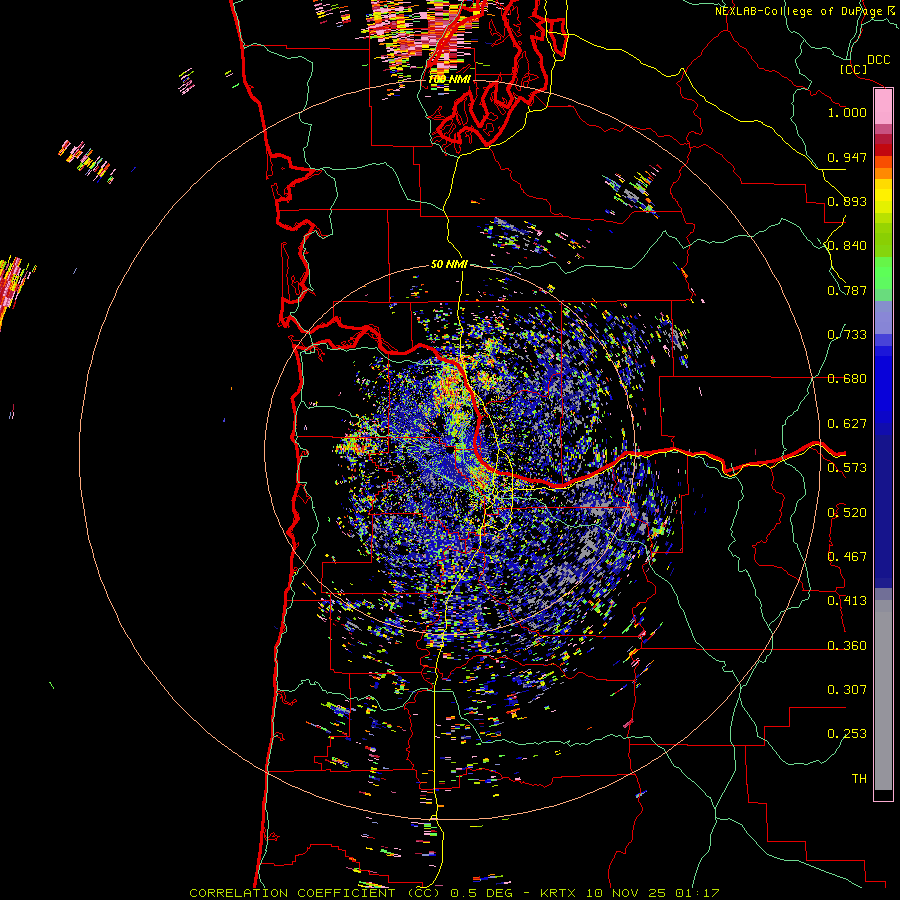Image resolution: width=900 pixels, height=900 pixels.
Task: Click the NEXLAB-College of DuPage label
Action: tap(798, 11)
